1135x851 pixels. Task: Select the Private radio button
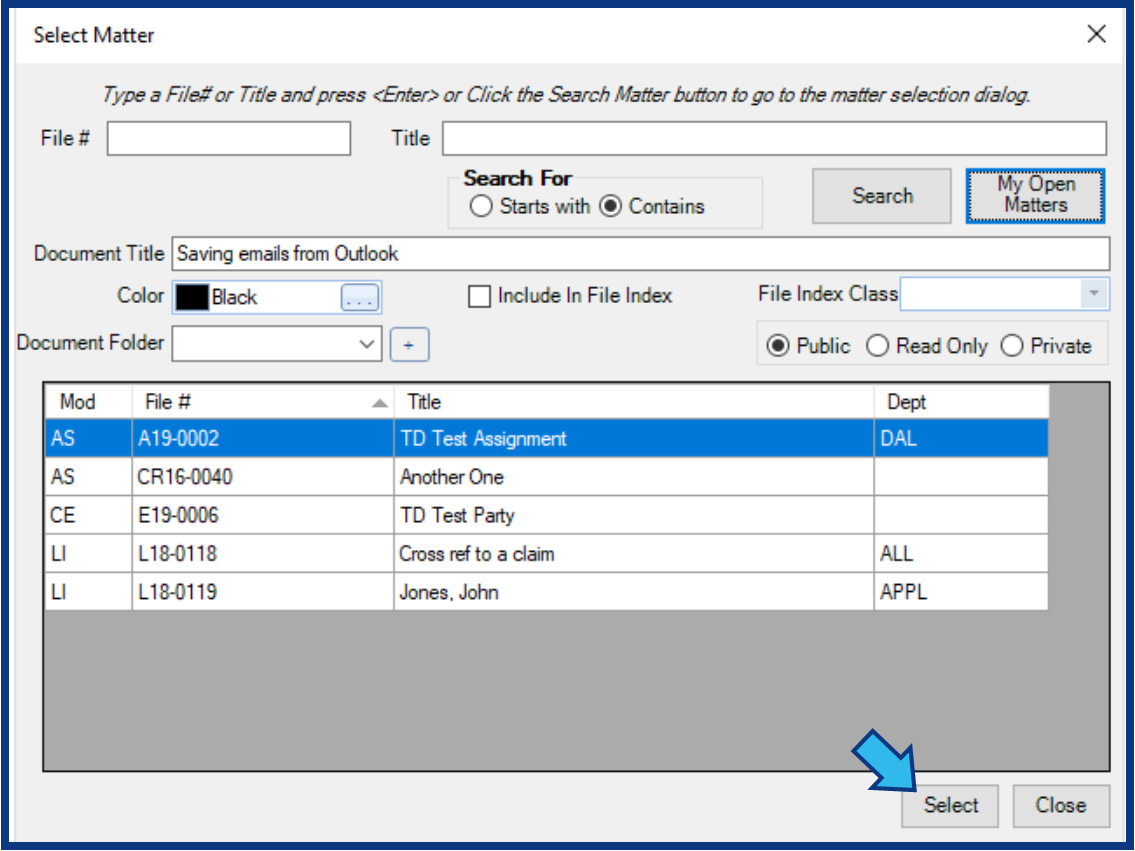[x=1011, y=346]
